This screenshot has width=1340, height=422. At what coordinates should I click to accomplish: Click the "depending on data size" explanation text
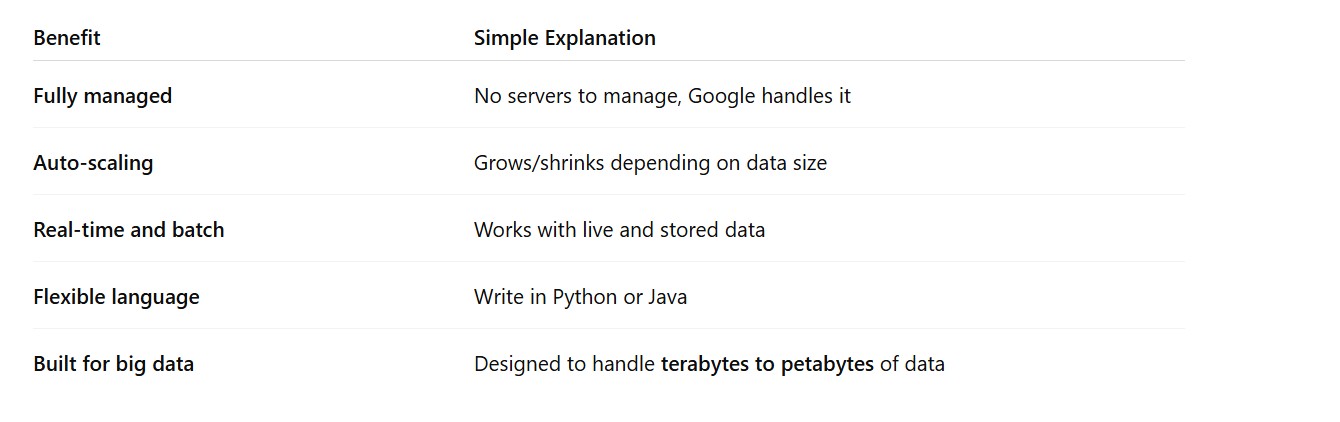click(719, 163)
